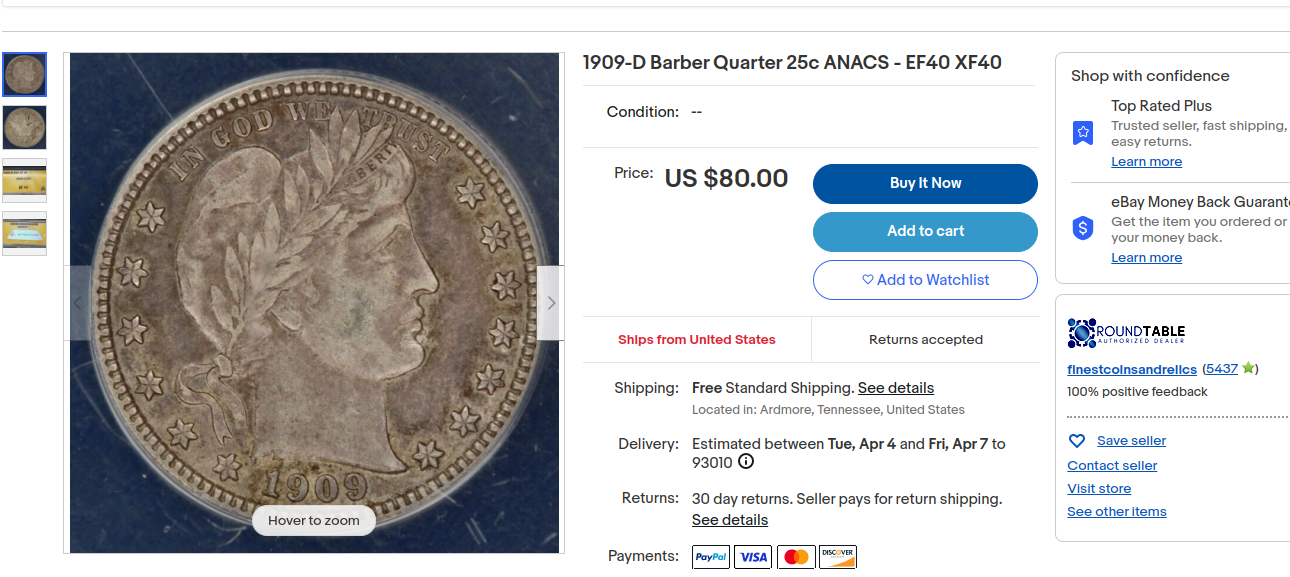Open finestcoinsandrelics seller profile link

click(x=1131, y=369)
